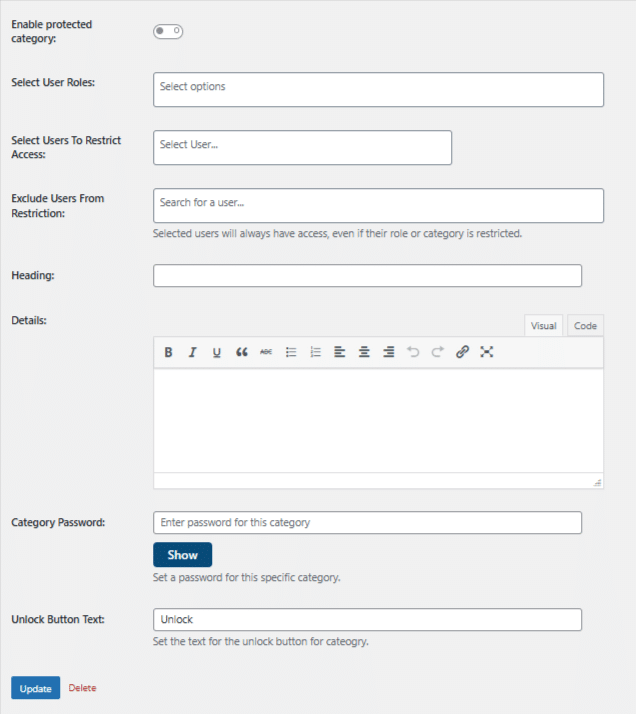Enable the protected category toggle
Screen dimensions: 636x714
(168, 31)
